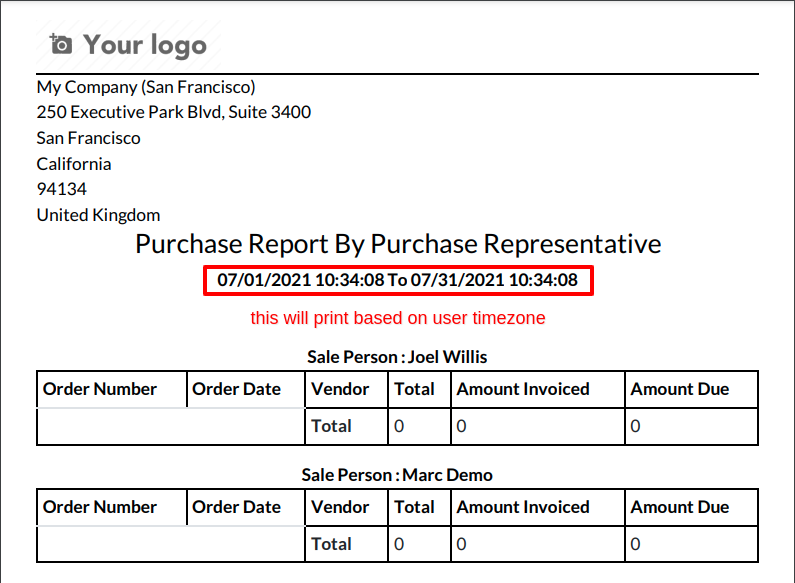Viewport: 795px width, 583px height.
Task: Click the United Kingdom country line
Action: click(98, 215)
